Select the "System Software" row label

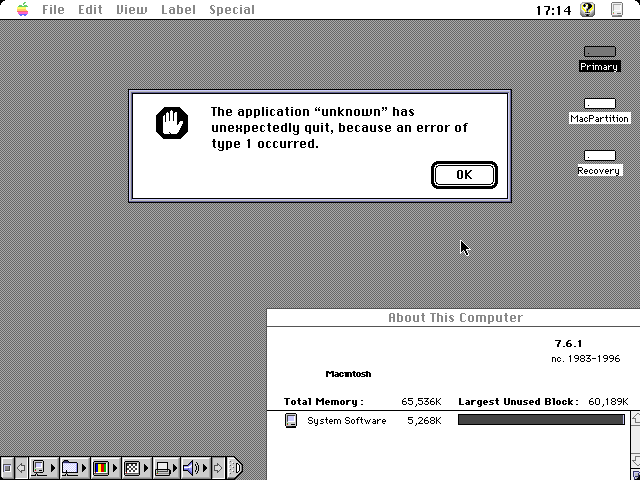coord(347,421)
